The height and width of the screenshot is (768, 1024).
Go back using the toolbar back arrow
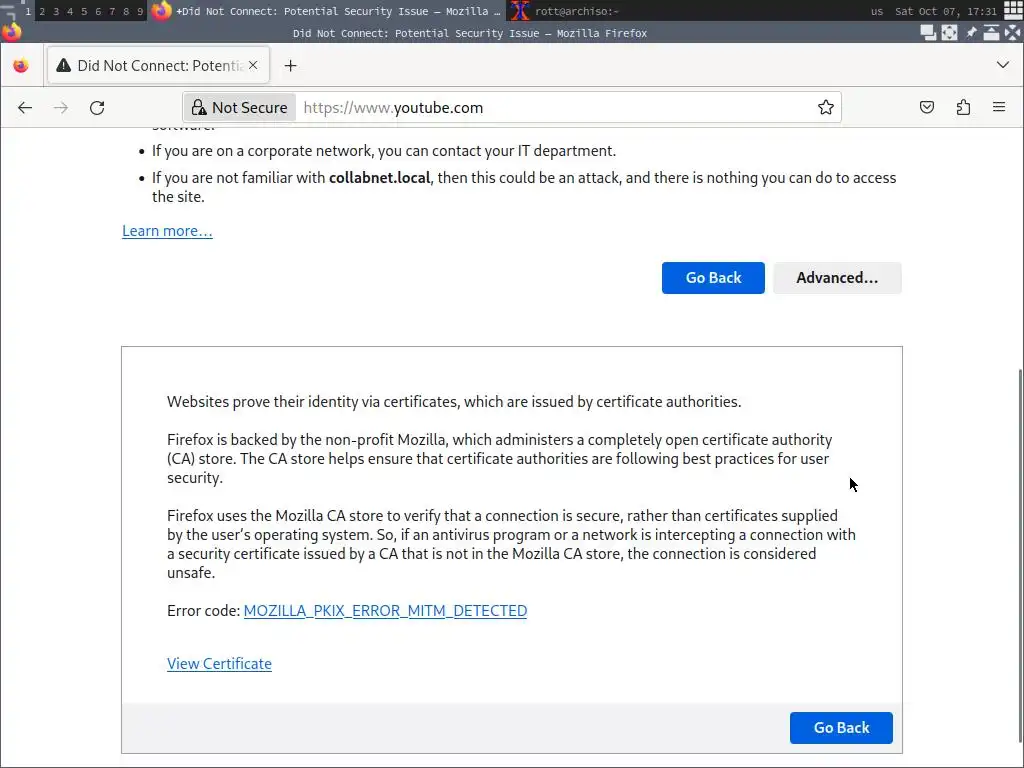tap(25, 108)
